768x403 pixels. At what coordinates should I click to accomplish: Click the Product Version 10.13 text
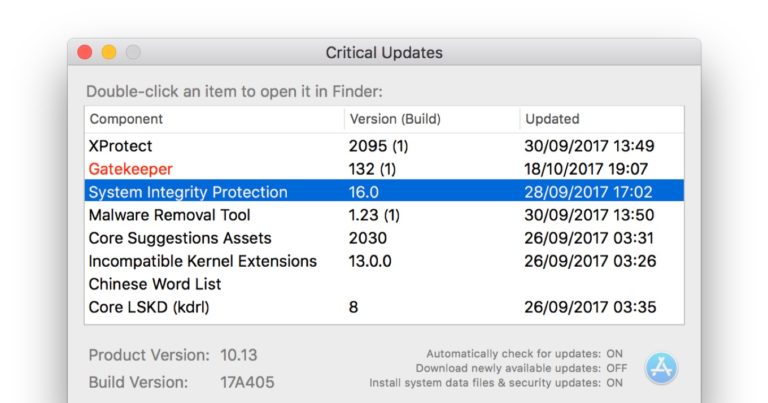click(241, 355)
